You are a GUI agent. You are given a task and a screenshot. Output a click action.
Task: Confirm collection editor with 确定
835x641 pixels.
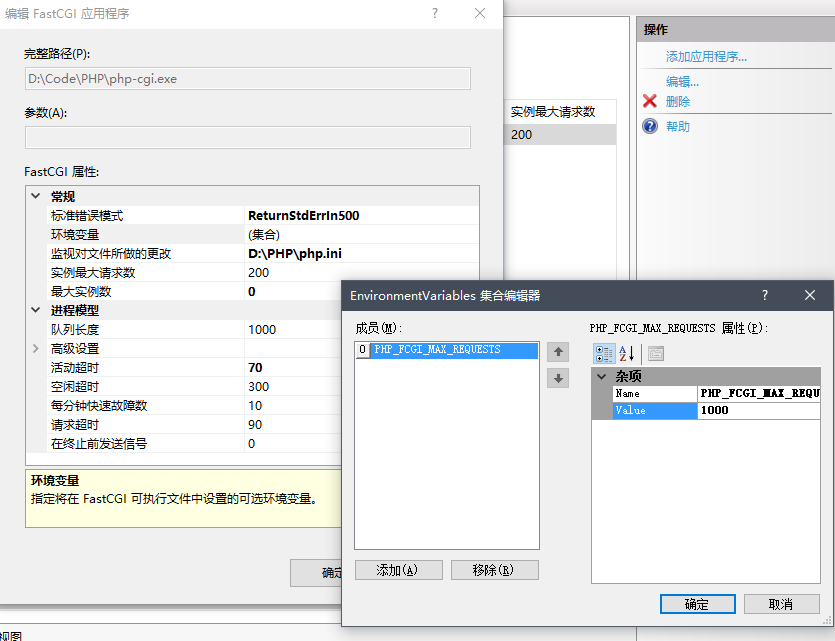pyautogui.click(x=697, y=604)
